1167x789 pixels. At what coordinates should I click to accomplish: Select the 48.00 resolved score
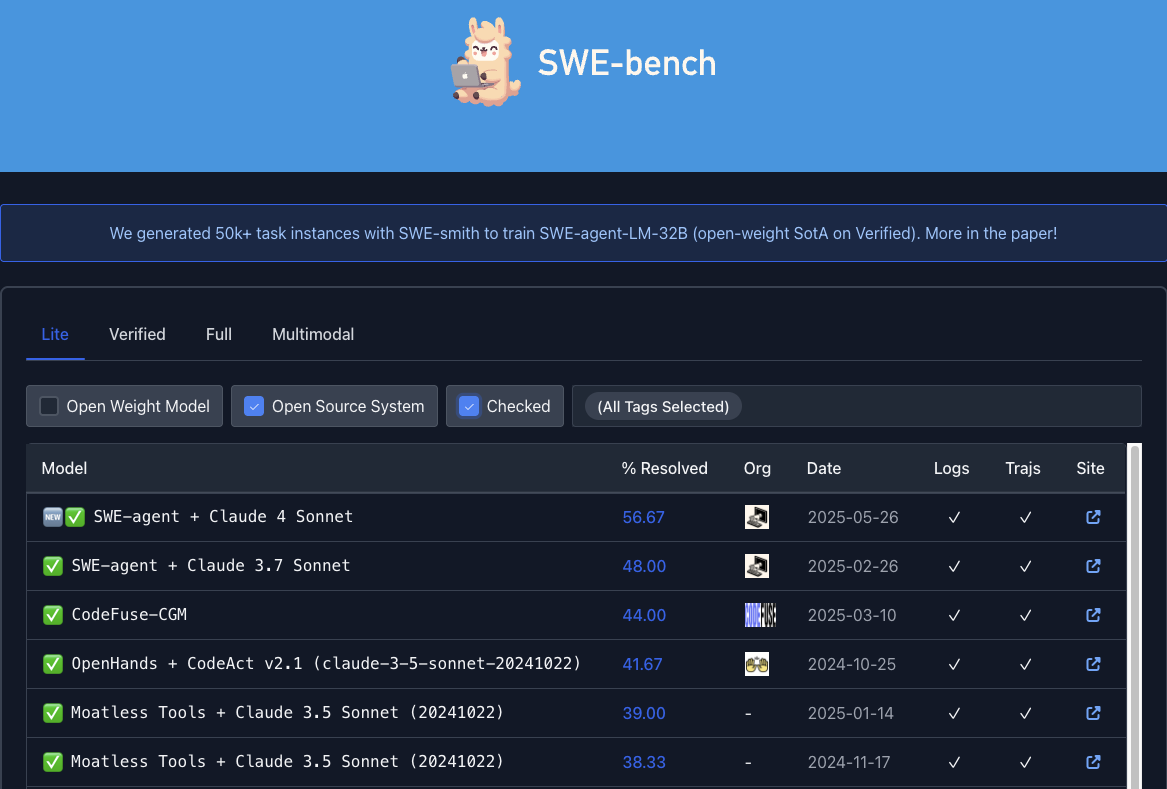point(644,566)
